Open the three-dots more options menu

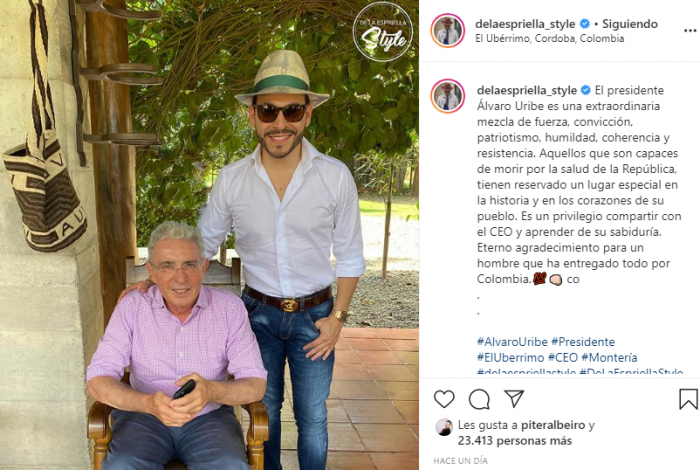point(690,30)
